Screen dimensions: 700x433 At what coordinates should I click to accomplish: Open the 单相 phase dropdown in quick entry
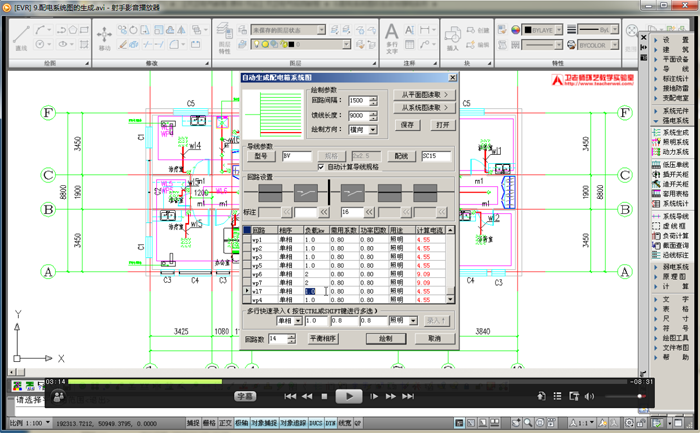[x=298, y=321]
